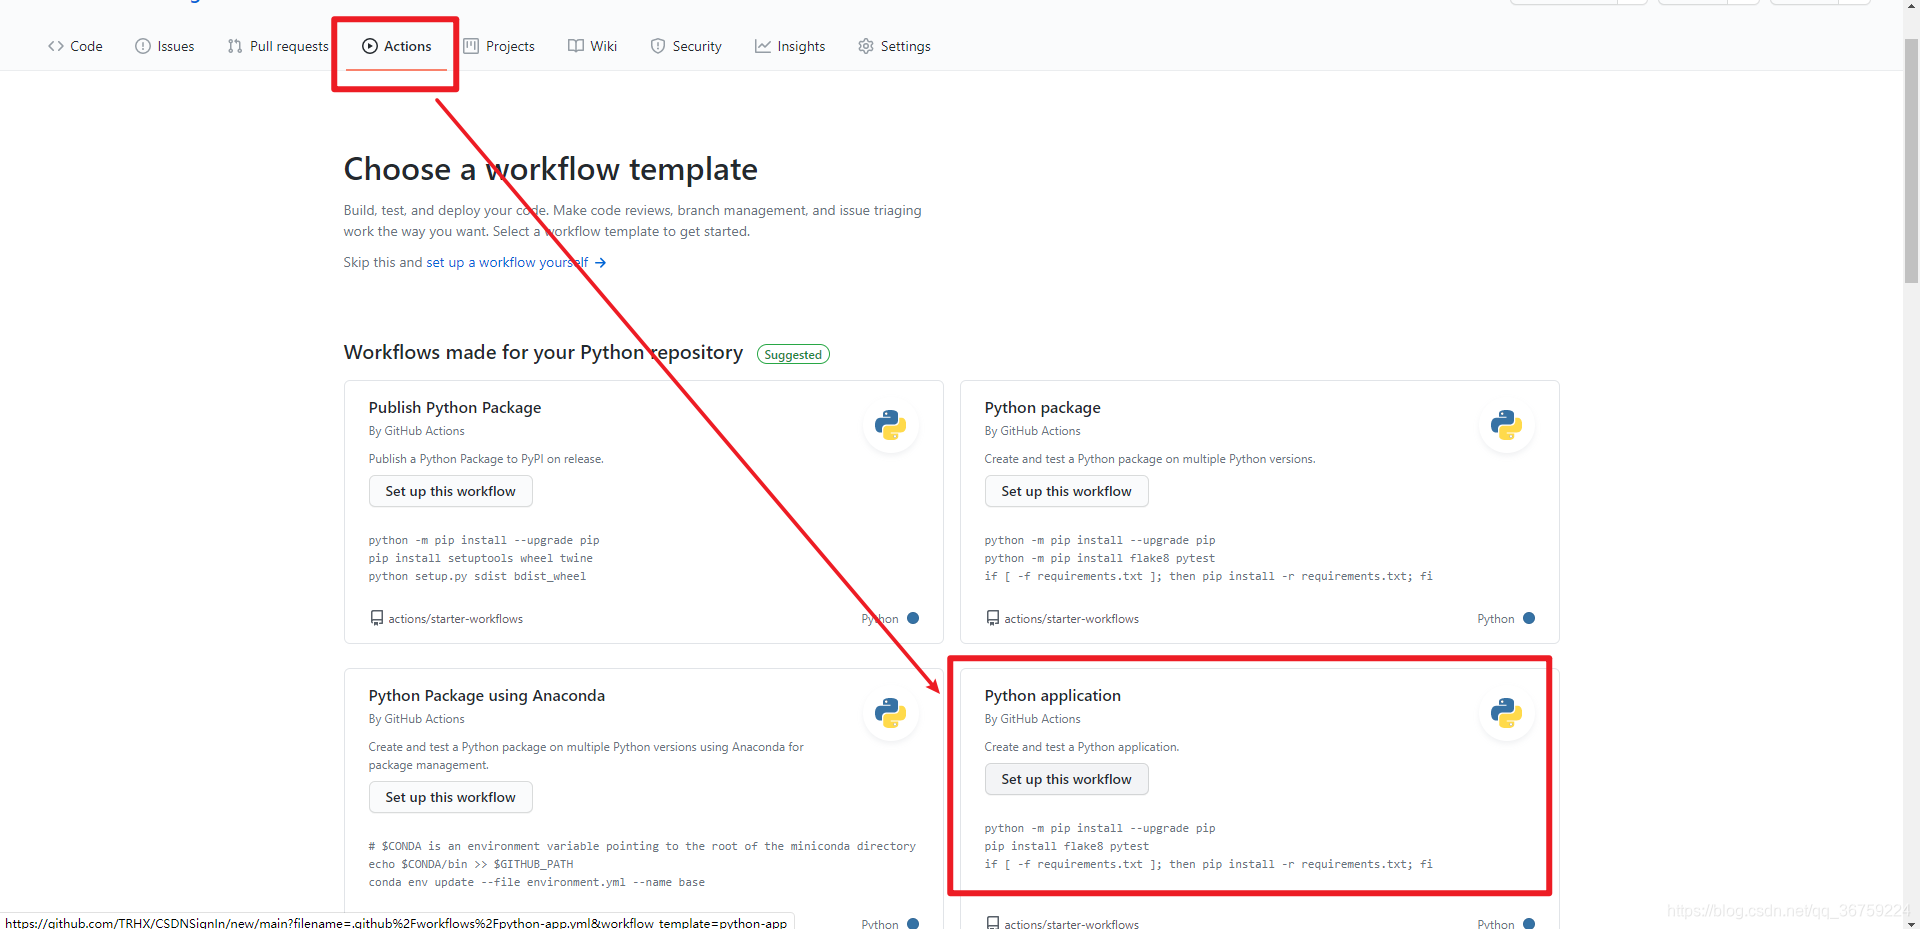The width and height of the screenshot is (1920, 929).
Task: Open Python Package using Anaconda title
Action: [x=487, y=695]
